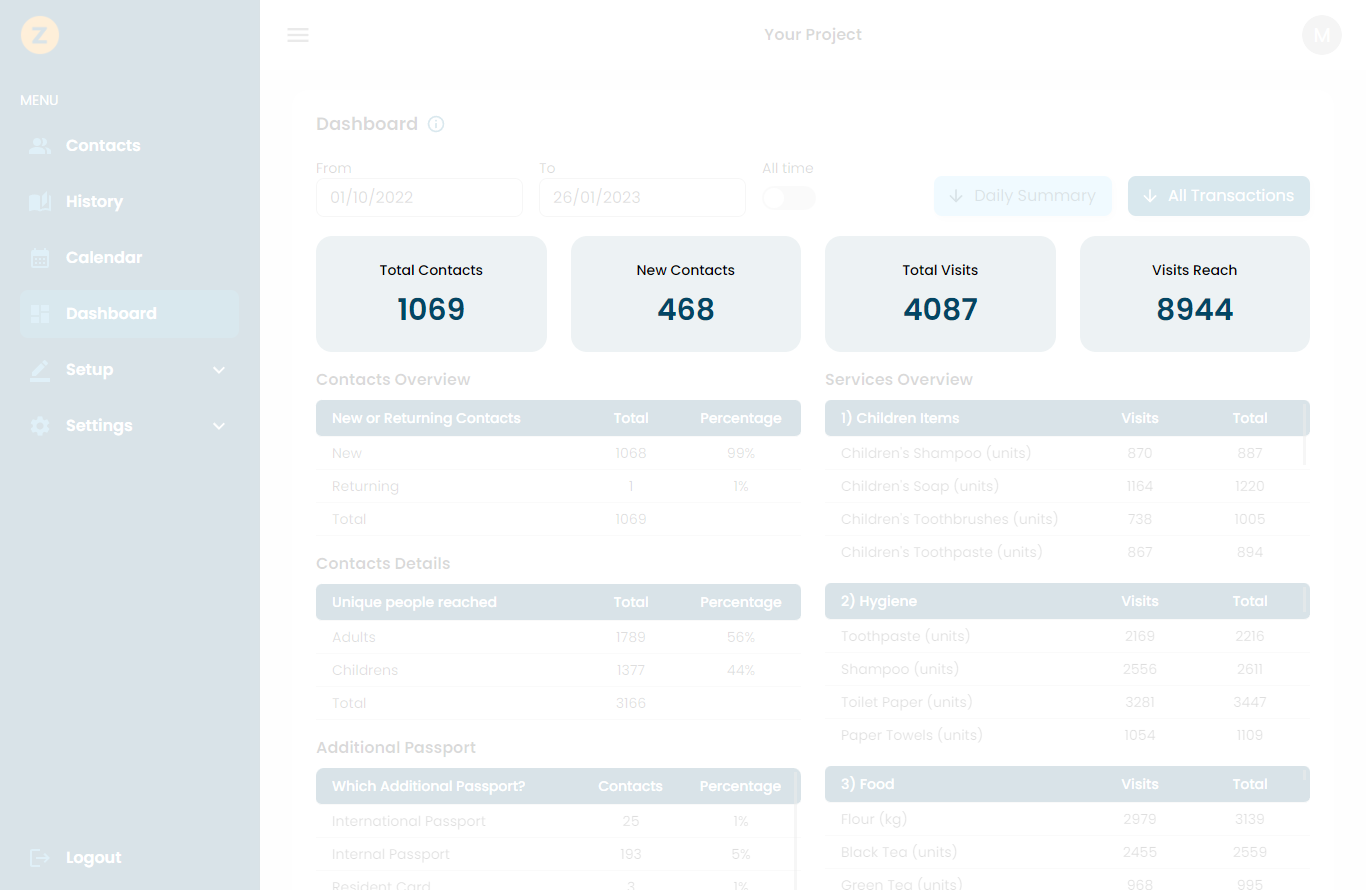
Task: Click the Contacts people icon
Action: point(39,145)
